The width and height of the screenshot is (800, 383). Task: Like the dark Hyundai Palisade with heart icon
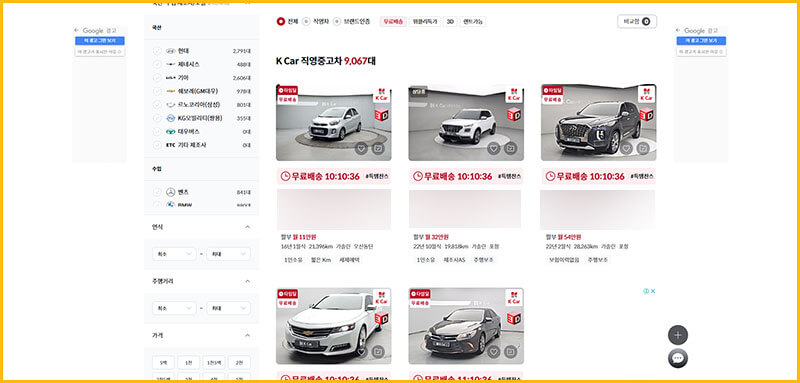pyautogui.click(x=626, y=148)
